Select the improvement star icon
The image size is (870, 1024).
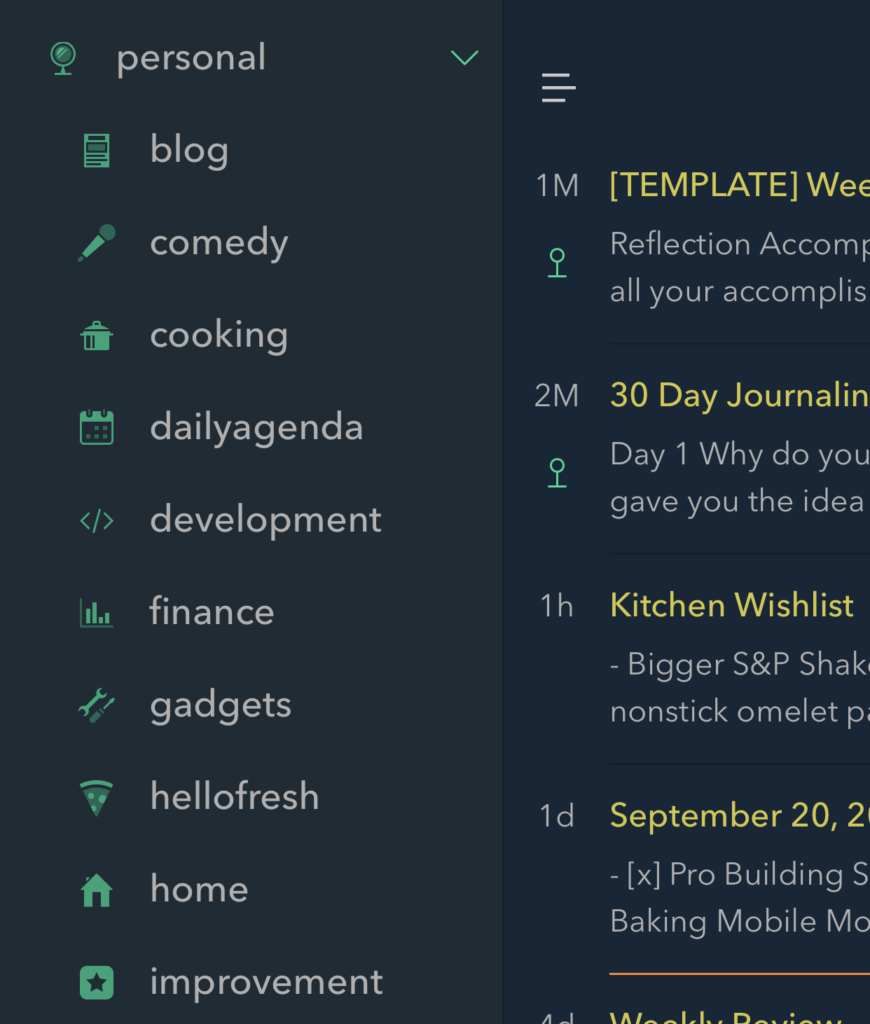click(97, 983)
